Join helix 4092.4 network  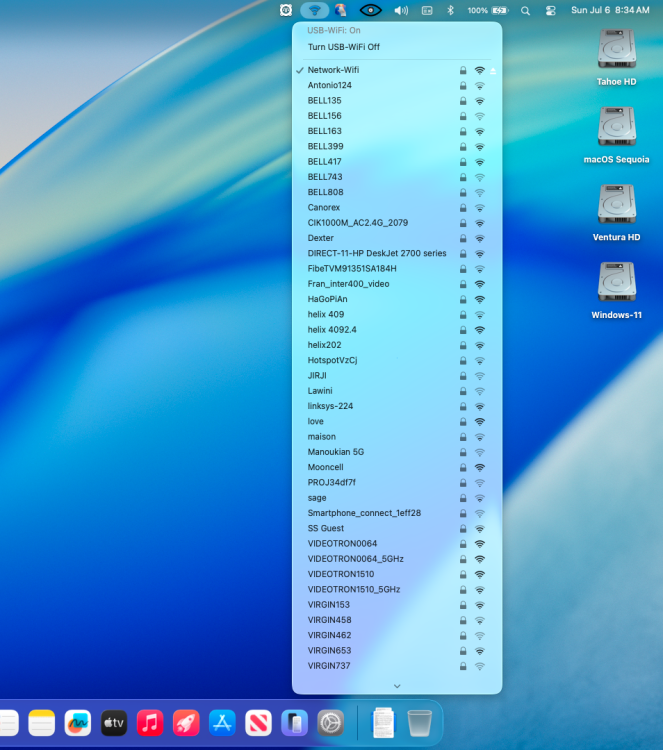point(397,330)
